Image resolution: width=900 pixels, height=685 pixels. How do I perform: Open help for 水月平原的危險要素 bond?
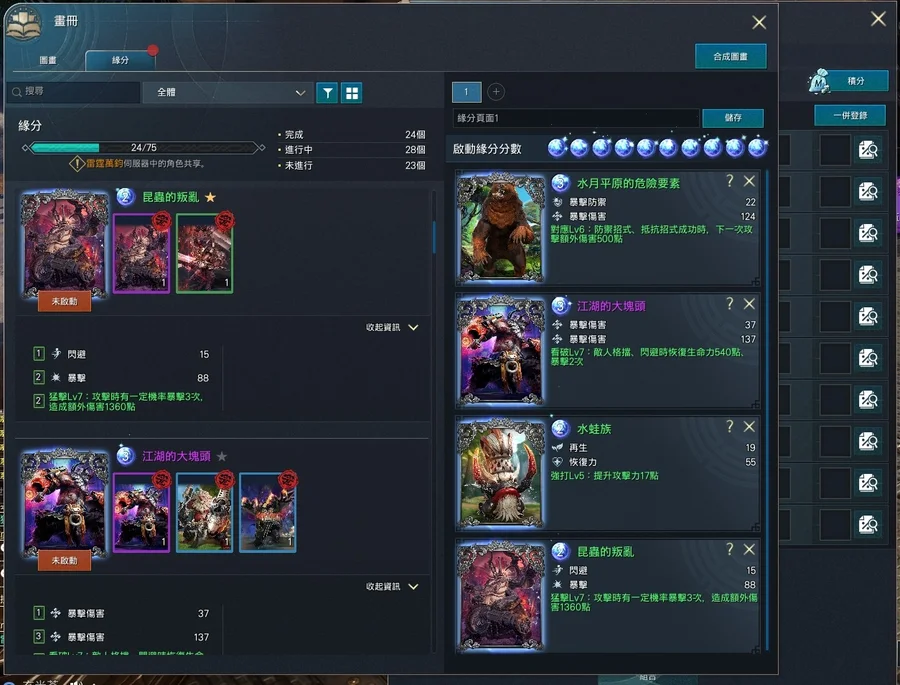[x=730, y=181]
